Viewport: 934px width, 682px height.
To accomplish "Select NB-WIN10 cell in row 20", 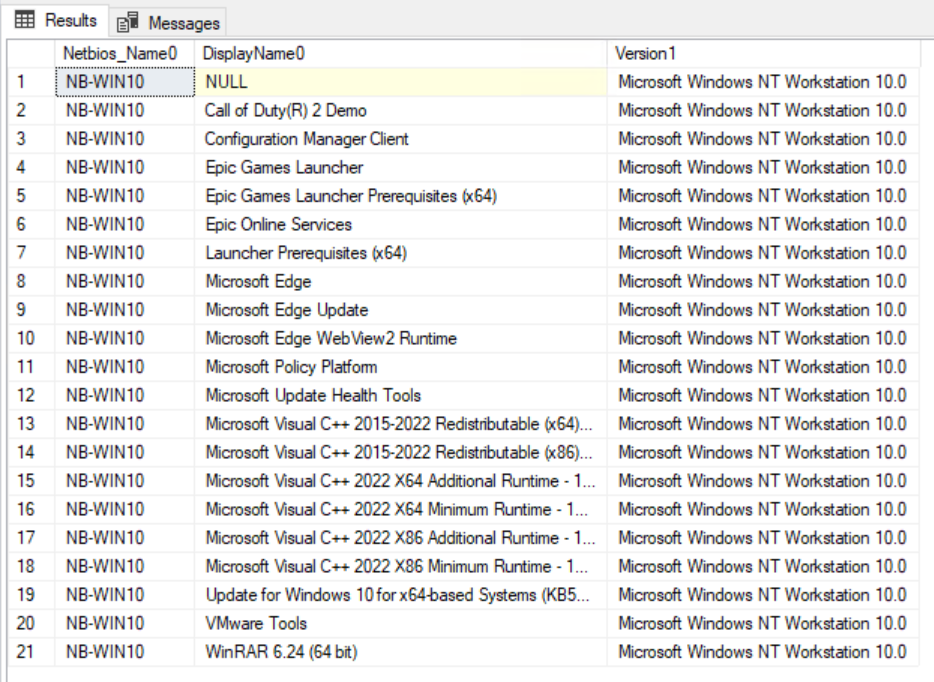I will [x=124, y=624].
